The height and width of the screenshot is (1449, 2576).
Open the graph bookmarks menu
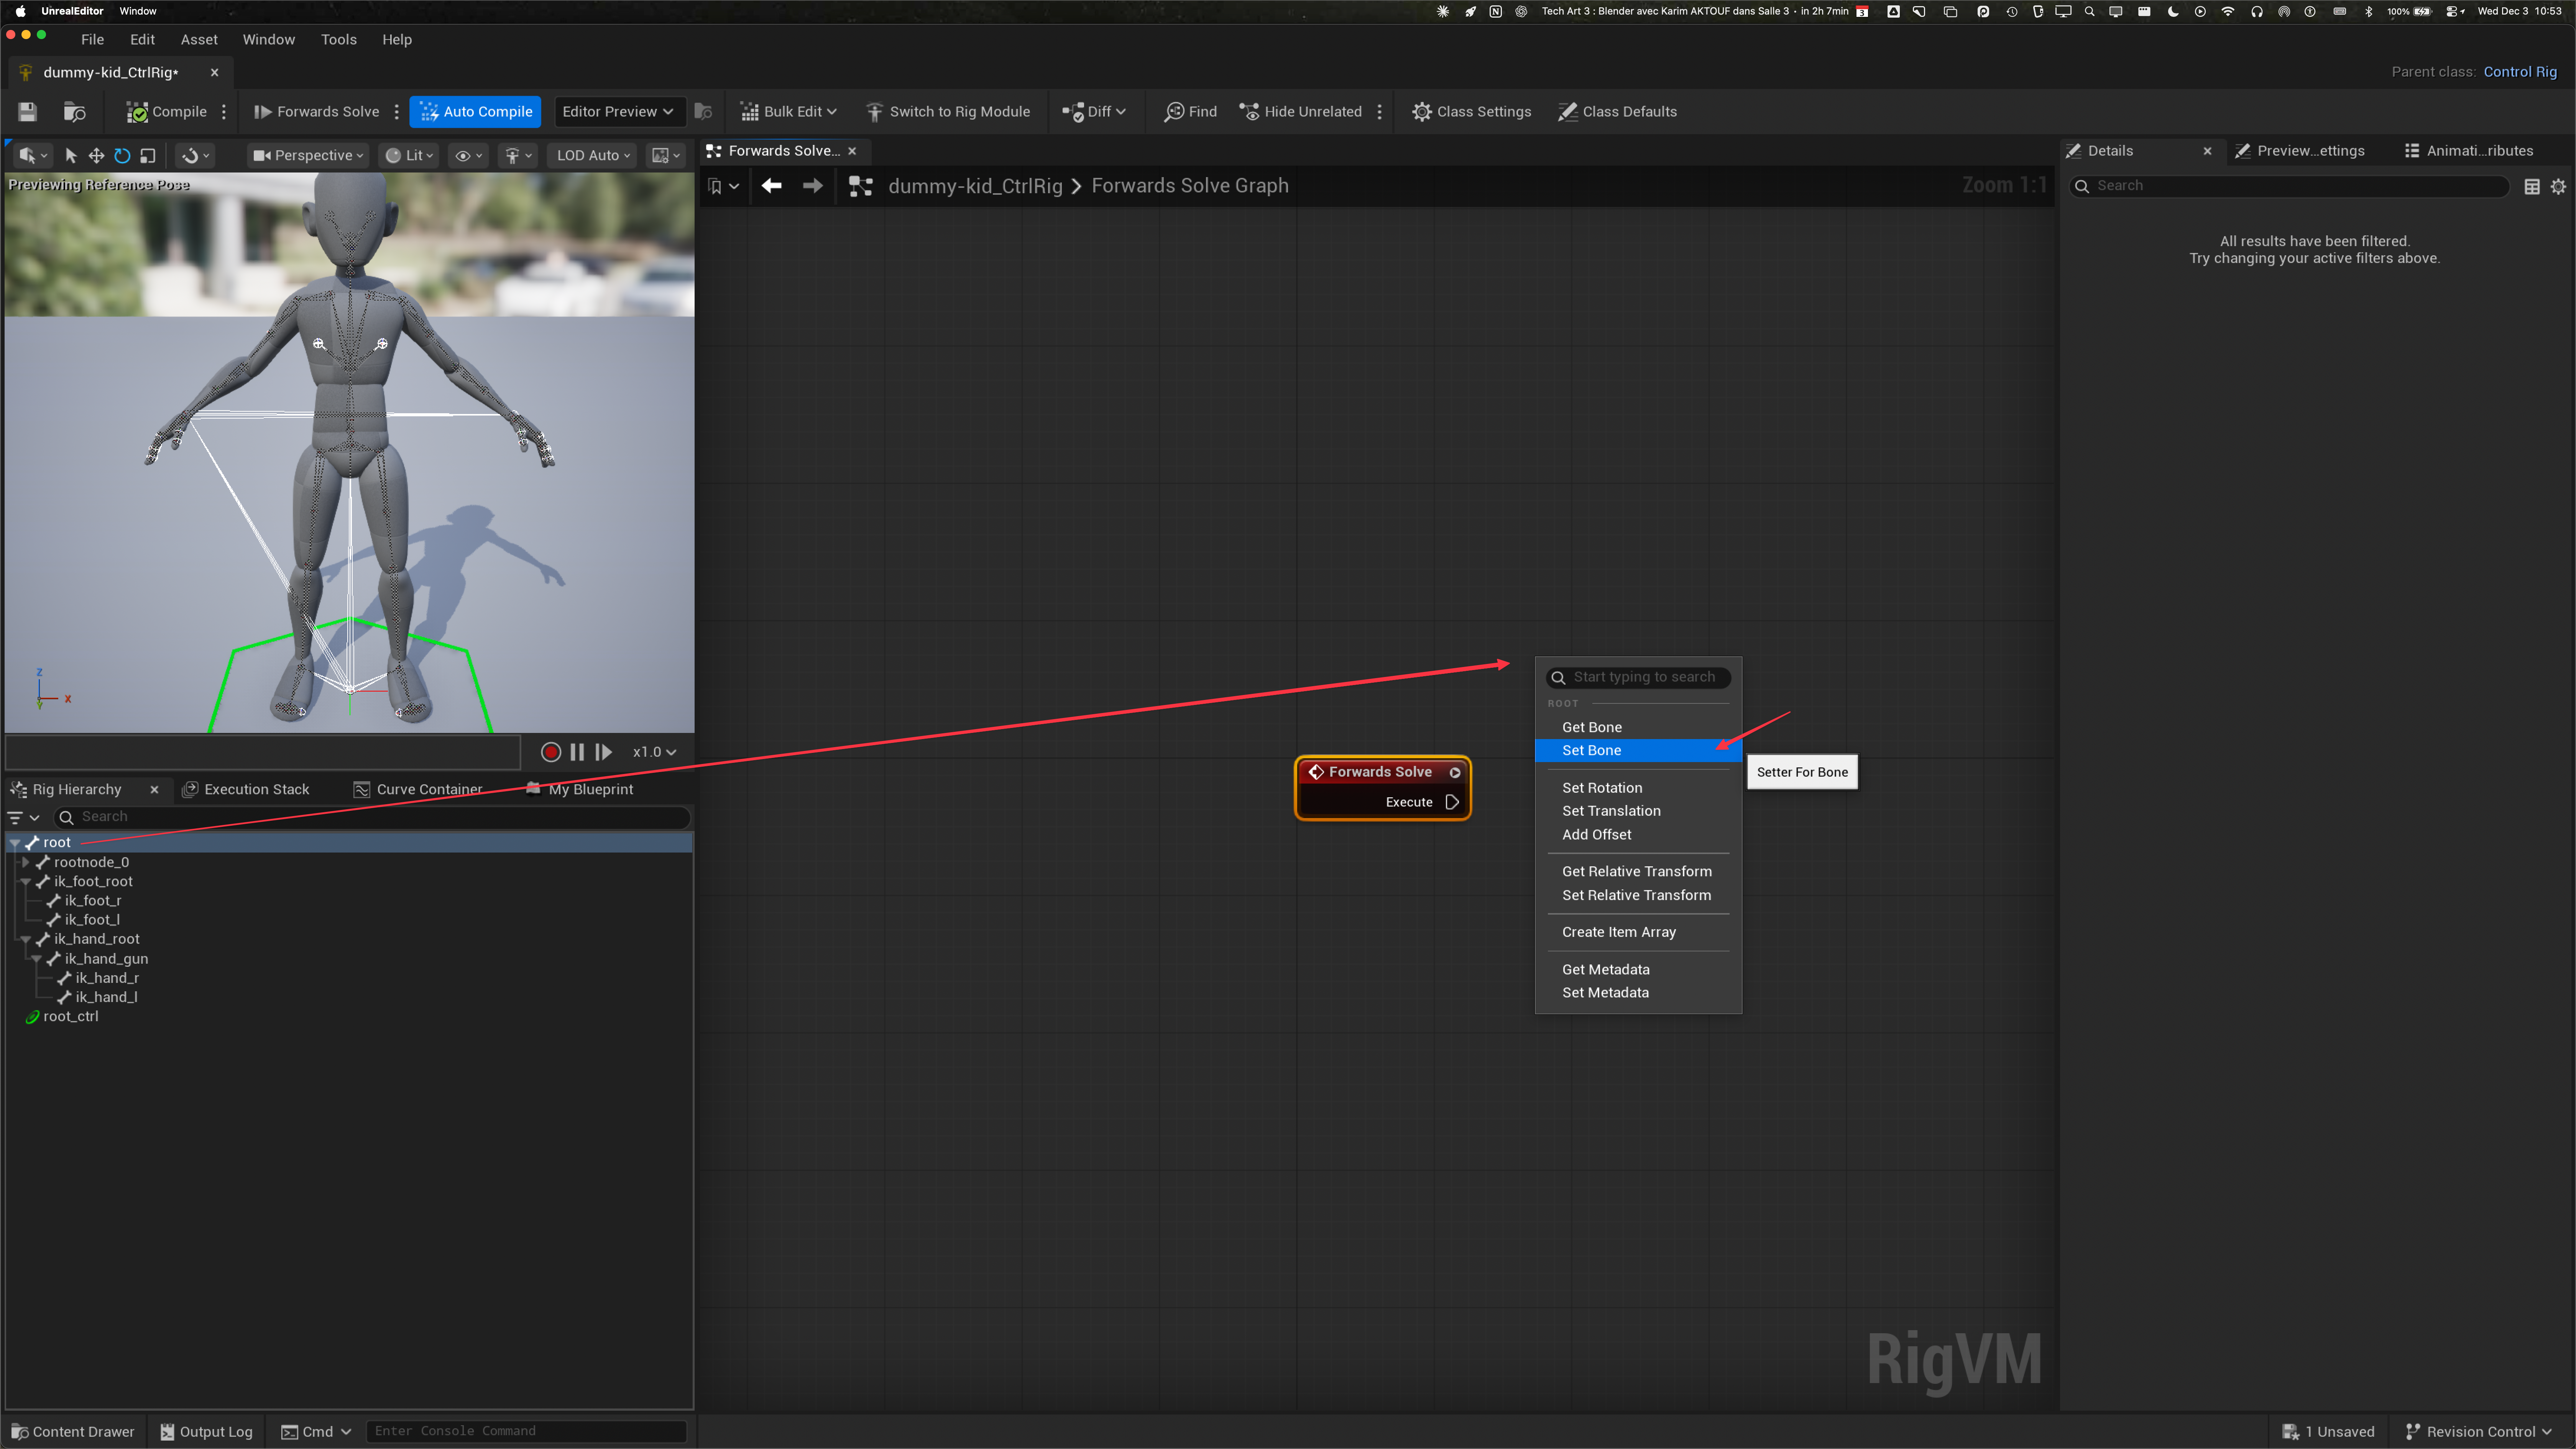723,186
